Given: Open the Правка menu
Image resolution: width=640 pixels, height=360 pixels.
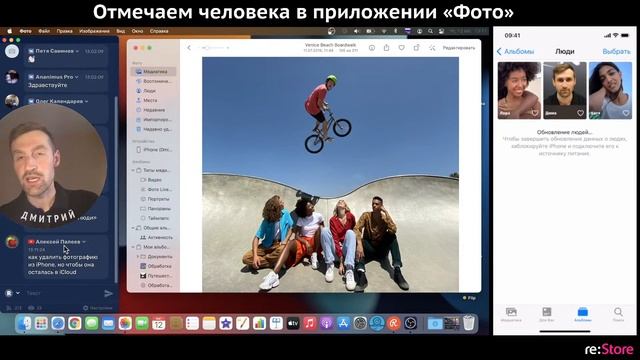Looking at the screenshot, I should pos(64,31).
